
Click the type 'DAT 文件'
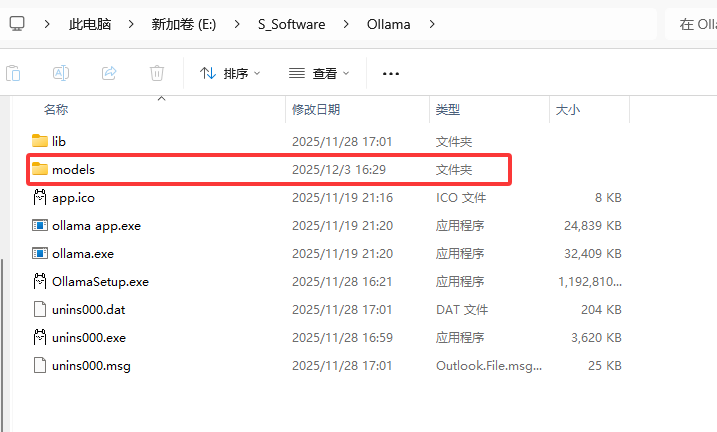point(462,310)
